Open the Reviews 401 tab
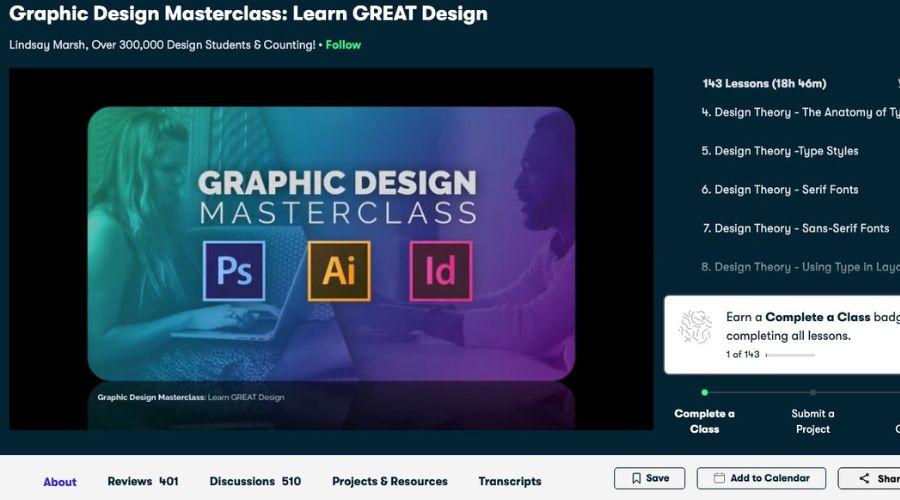 143,481
